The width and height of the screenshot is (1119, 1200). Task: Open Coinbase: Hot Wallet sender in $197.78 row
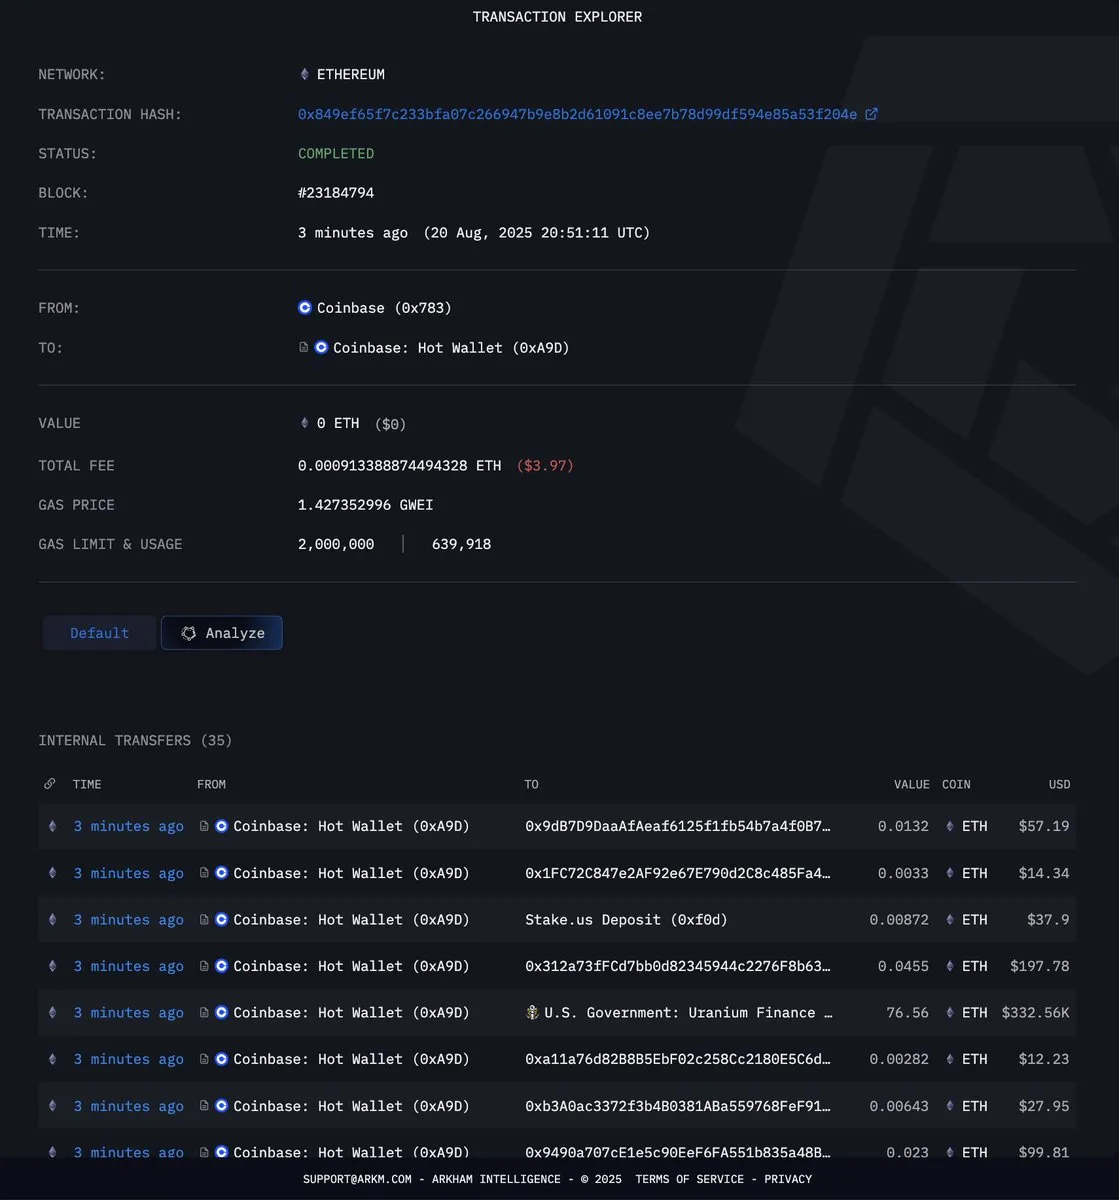(351, 966)
